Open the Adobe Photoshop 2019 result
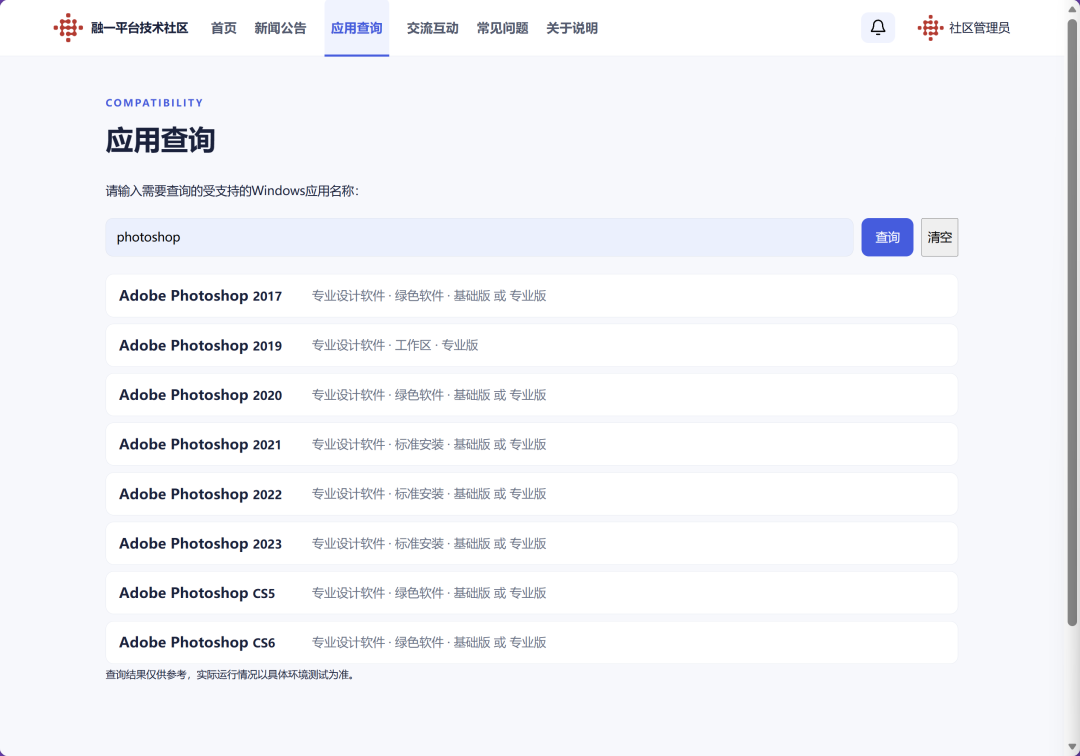 [532, 345]
